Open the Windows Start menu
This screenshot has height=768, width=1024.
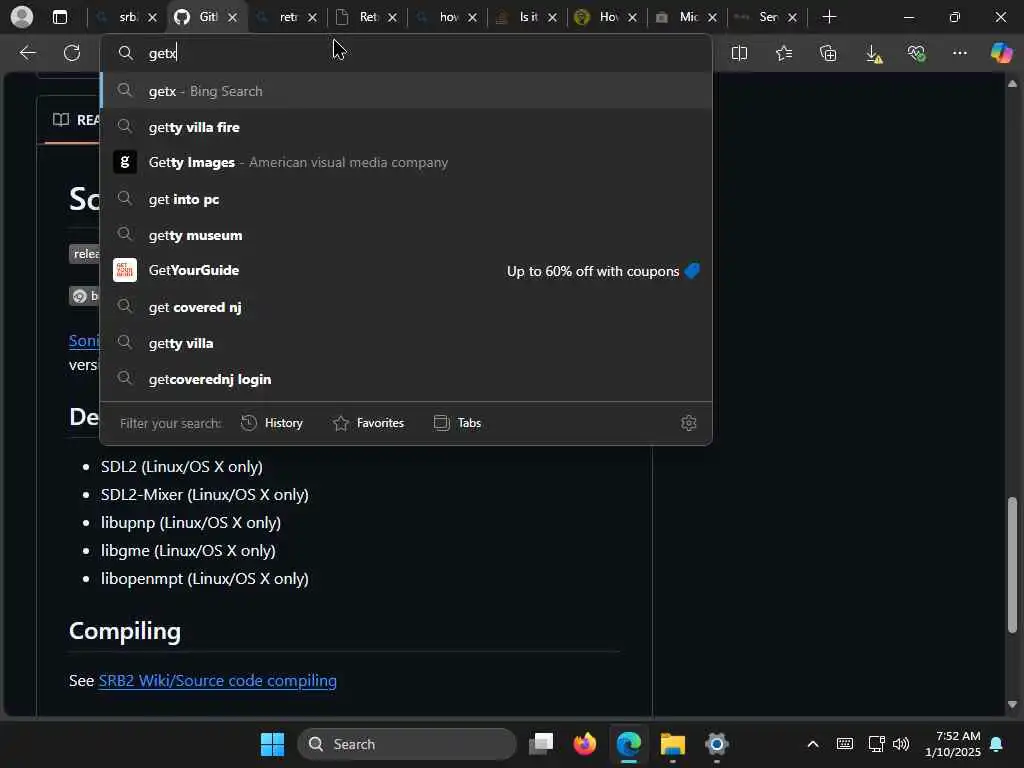pos(272,744)
